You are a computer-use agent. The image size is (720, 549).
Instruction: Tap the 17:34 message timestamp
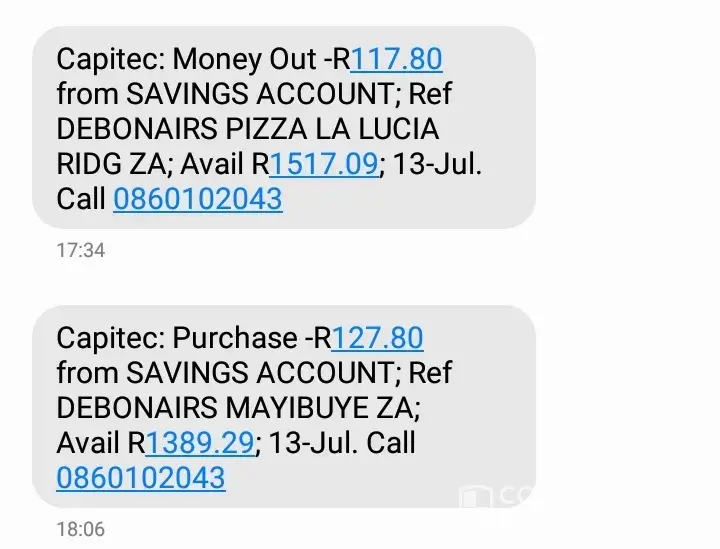80,251
